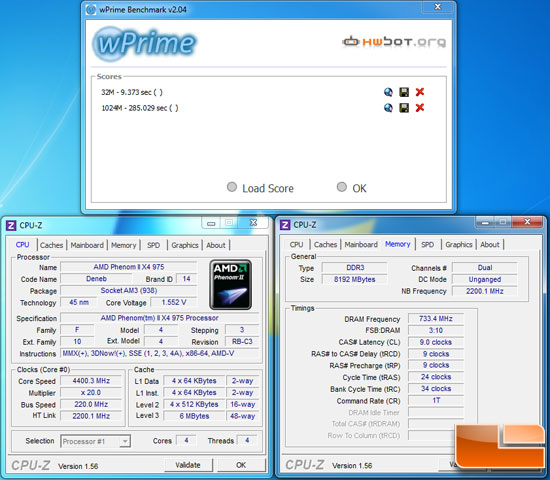The width and height of the screenshot is (550, 480).
Task: Click the wPrime title bar app icon
Action: click(90, 10)
